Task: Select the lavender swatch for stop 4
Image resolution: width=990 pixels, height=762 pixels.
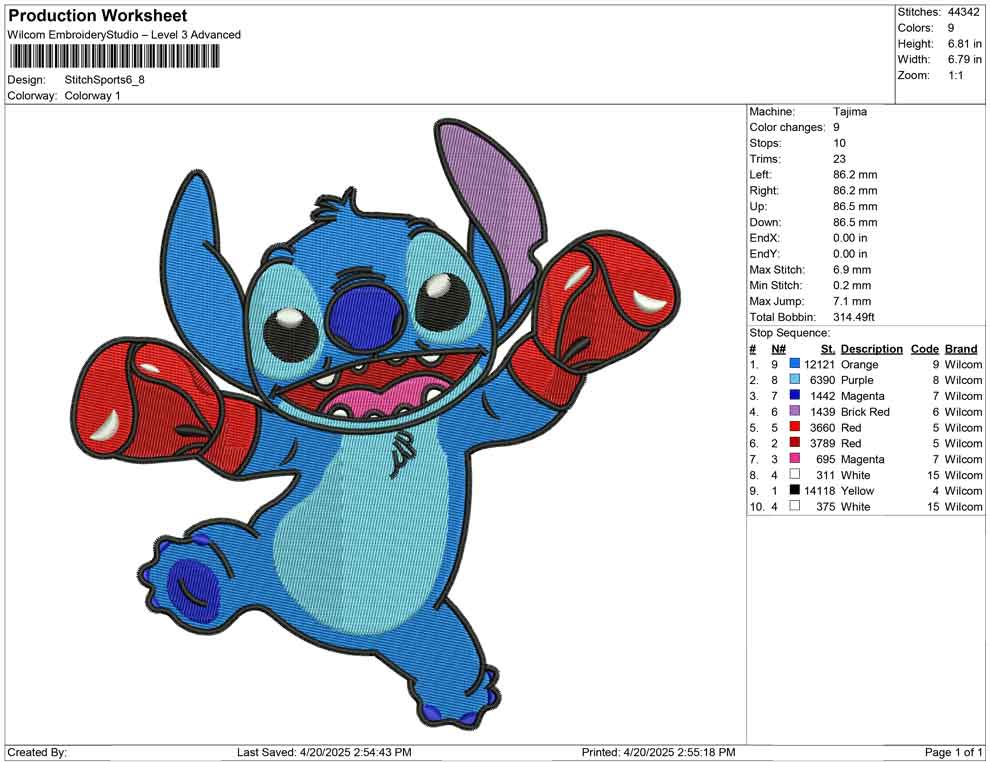Action: click(x=794, y=411)
